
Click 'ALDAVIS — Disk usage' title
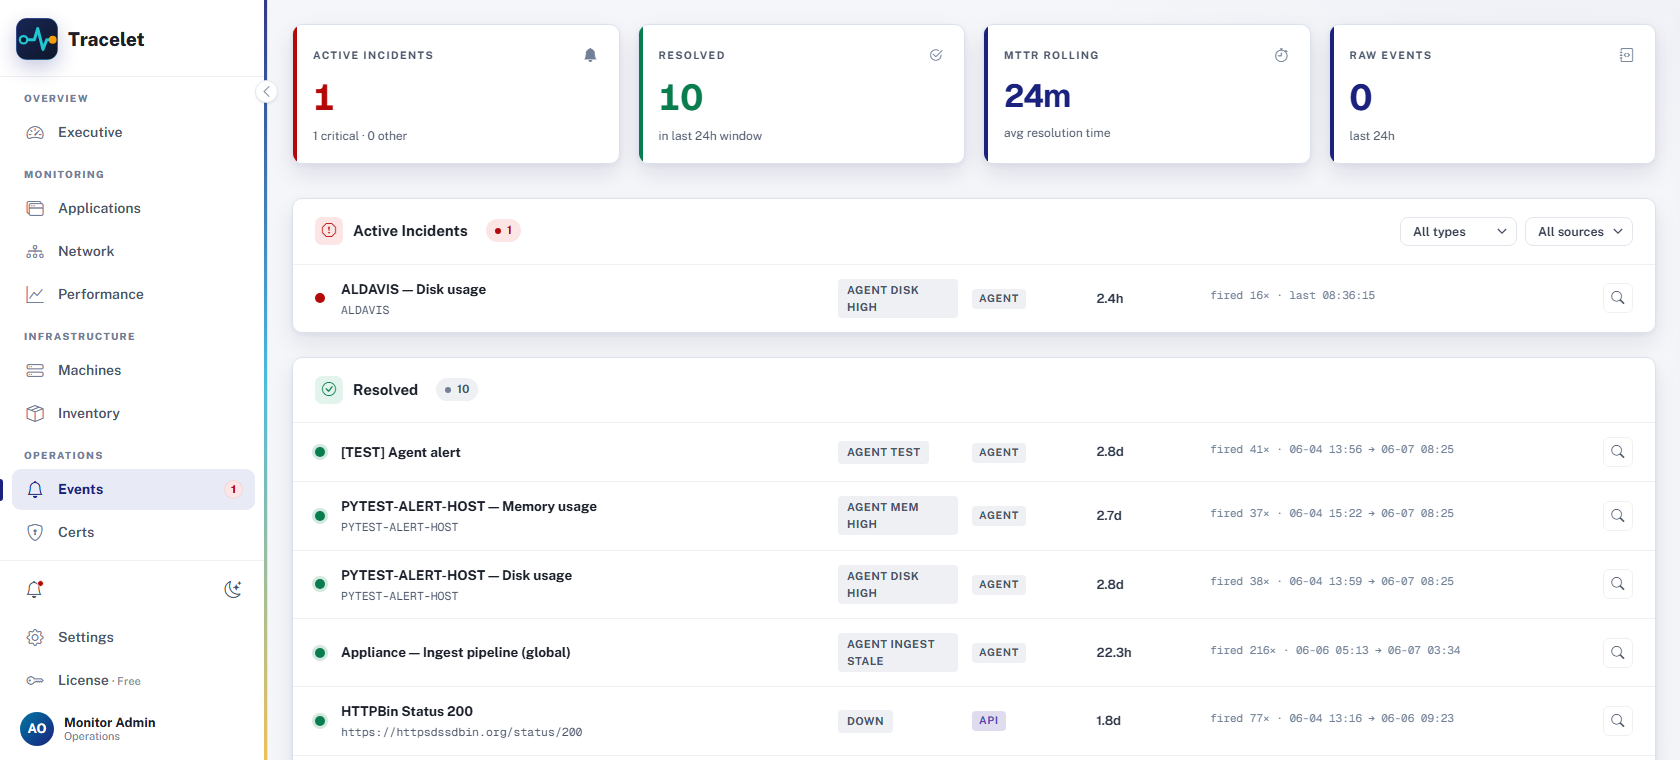pos(413,289)
